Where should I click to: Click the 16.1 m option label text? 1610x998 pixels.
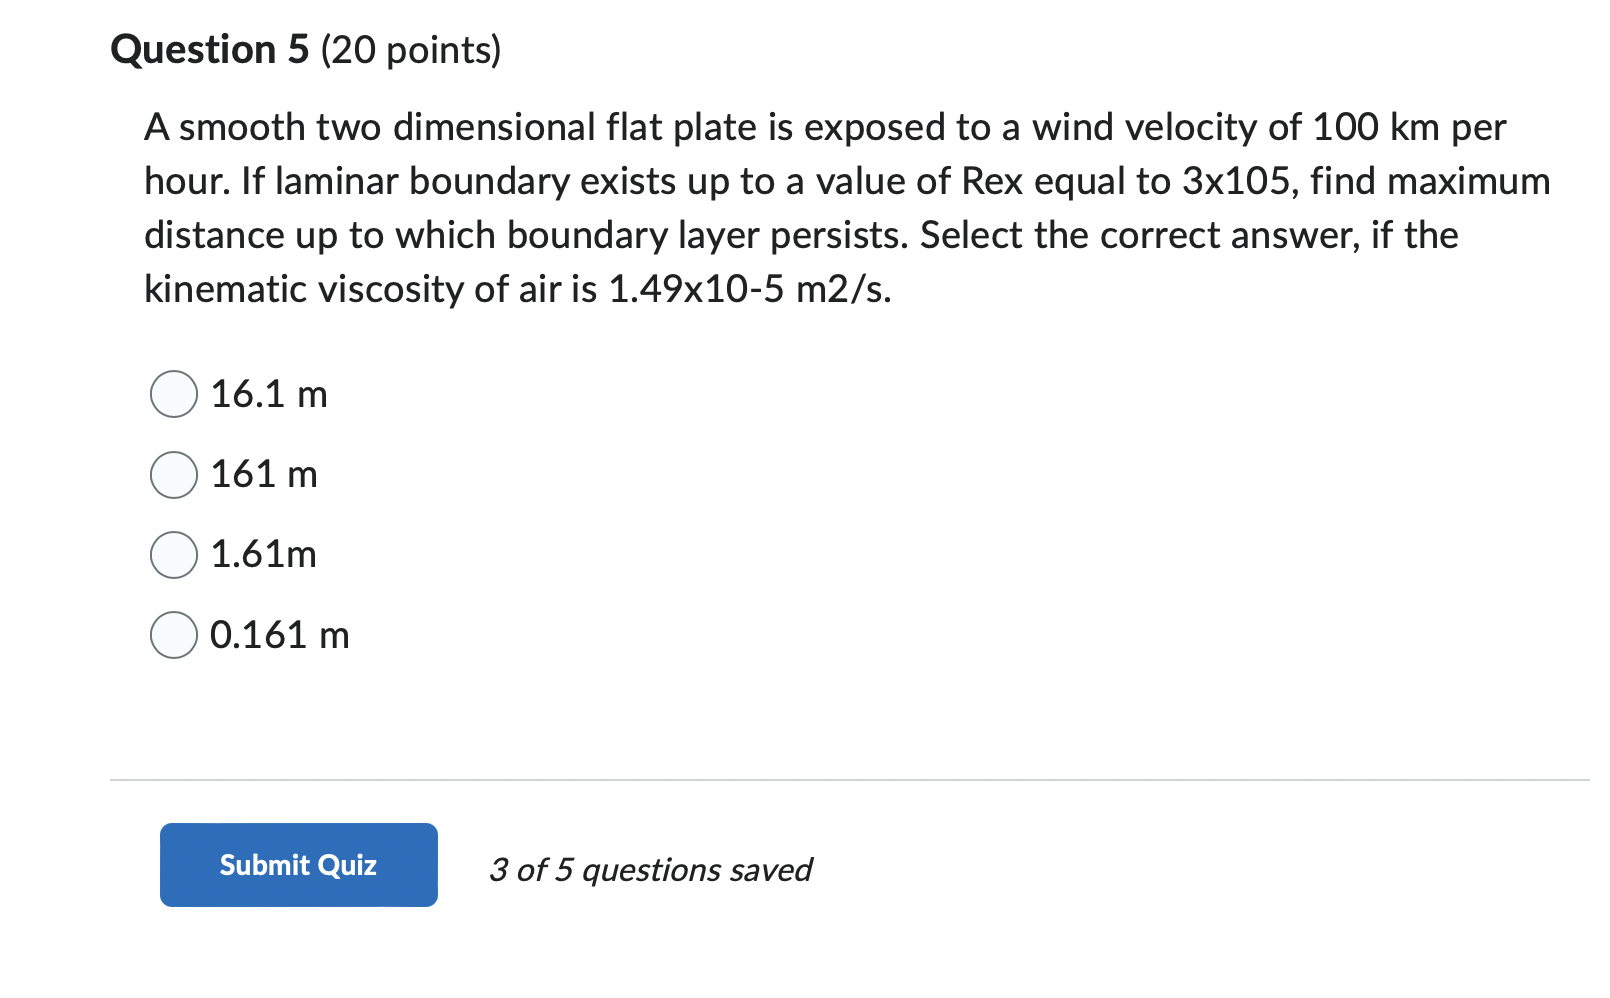tap(268, 393)
